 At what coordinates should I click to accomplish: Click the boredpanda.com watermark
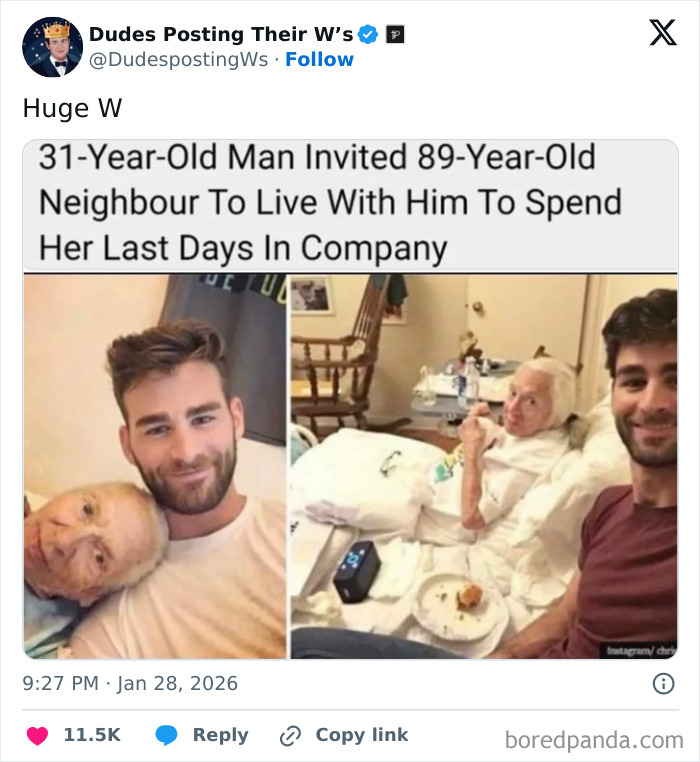pos(594,740)
